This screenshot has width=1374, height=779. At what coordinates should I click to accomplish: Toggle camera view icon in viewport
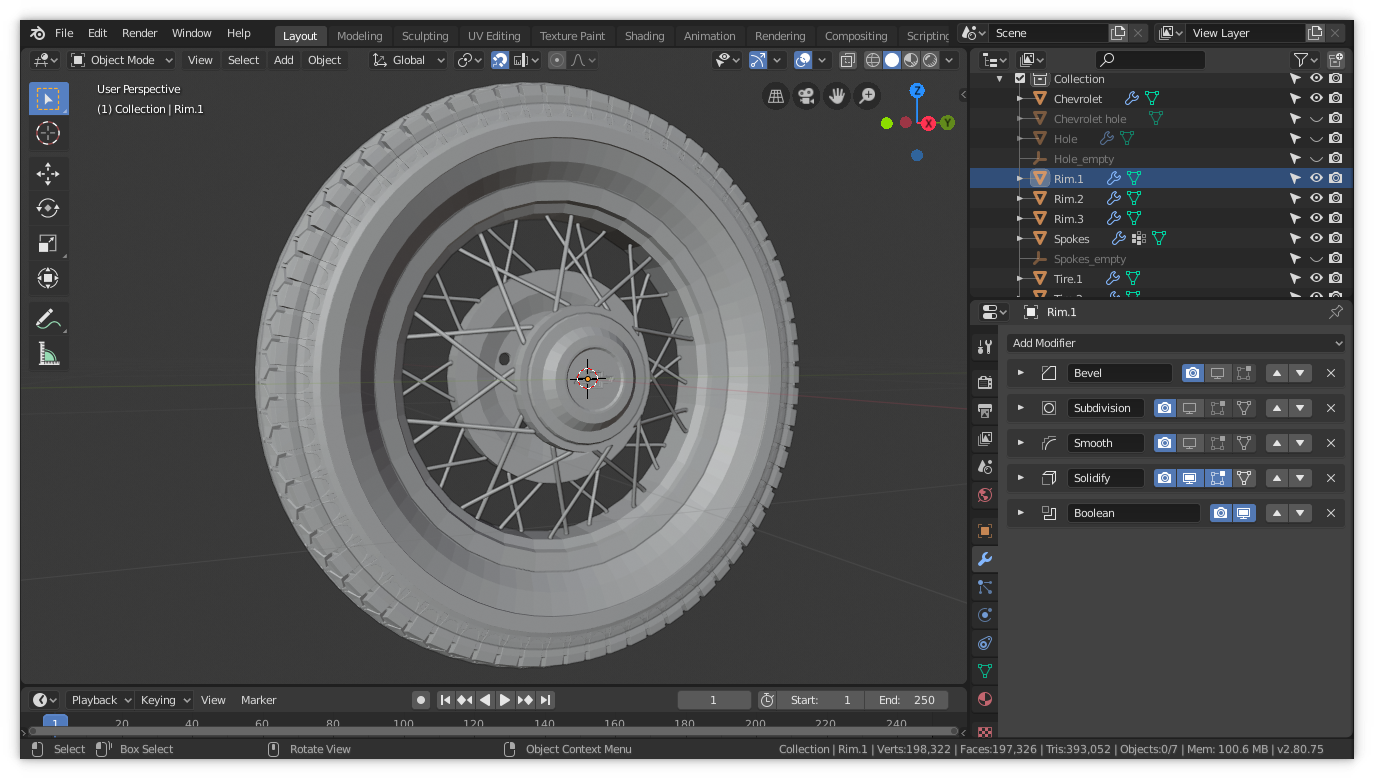pyautogui.click(x=806, y=96)
